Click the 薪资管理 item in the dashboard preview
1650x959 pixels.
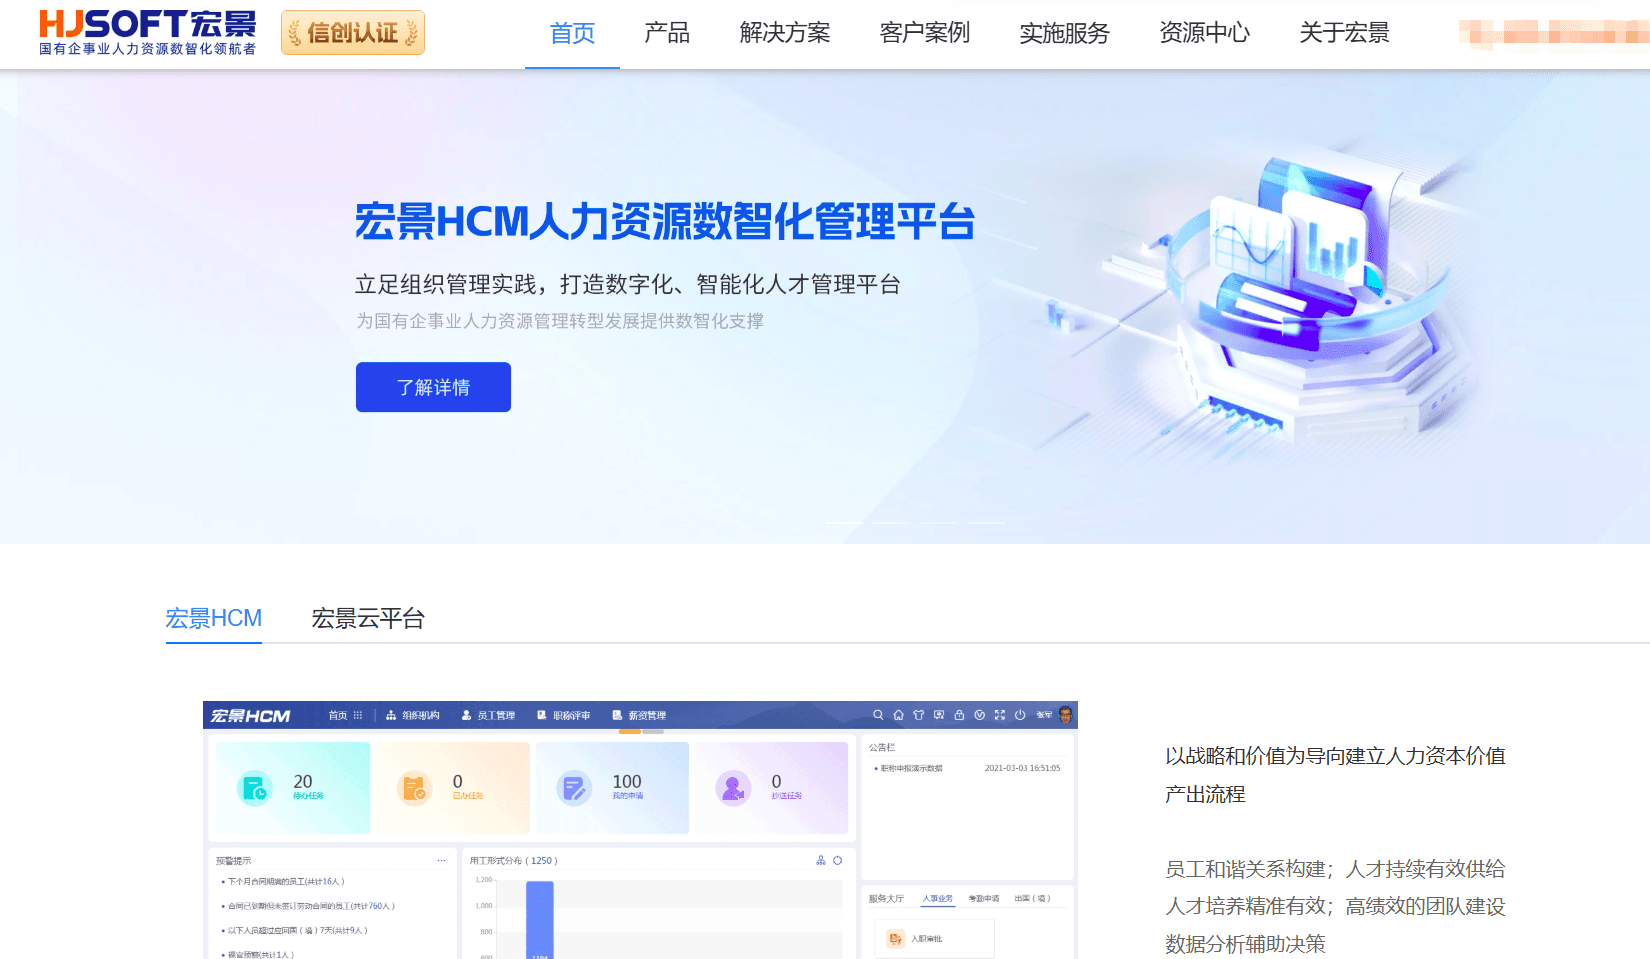639,716
